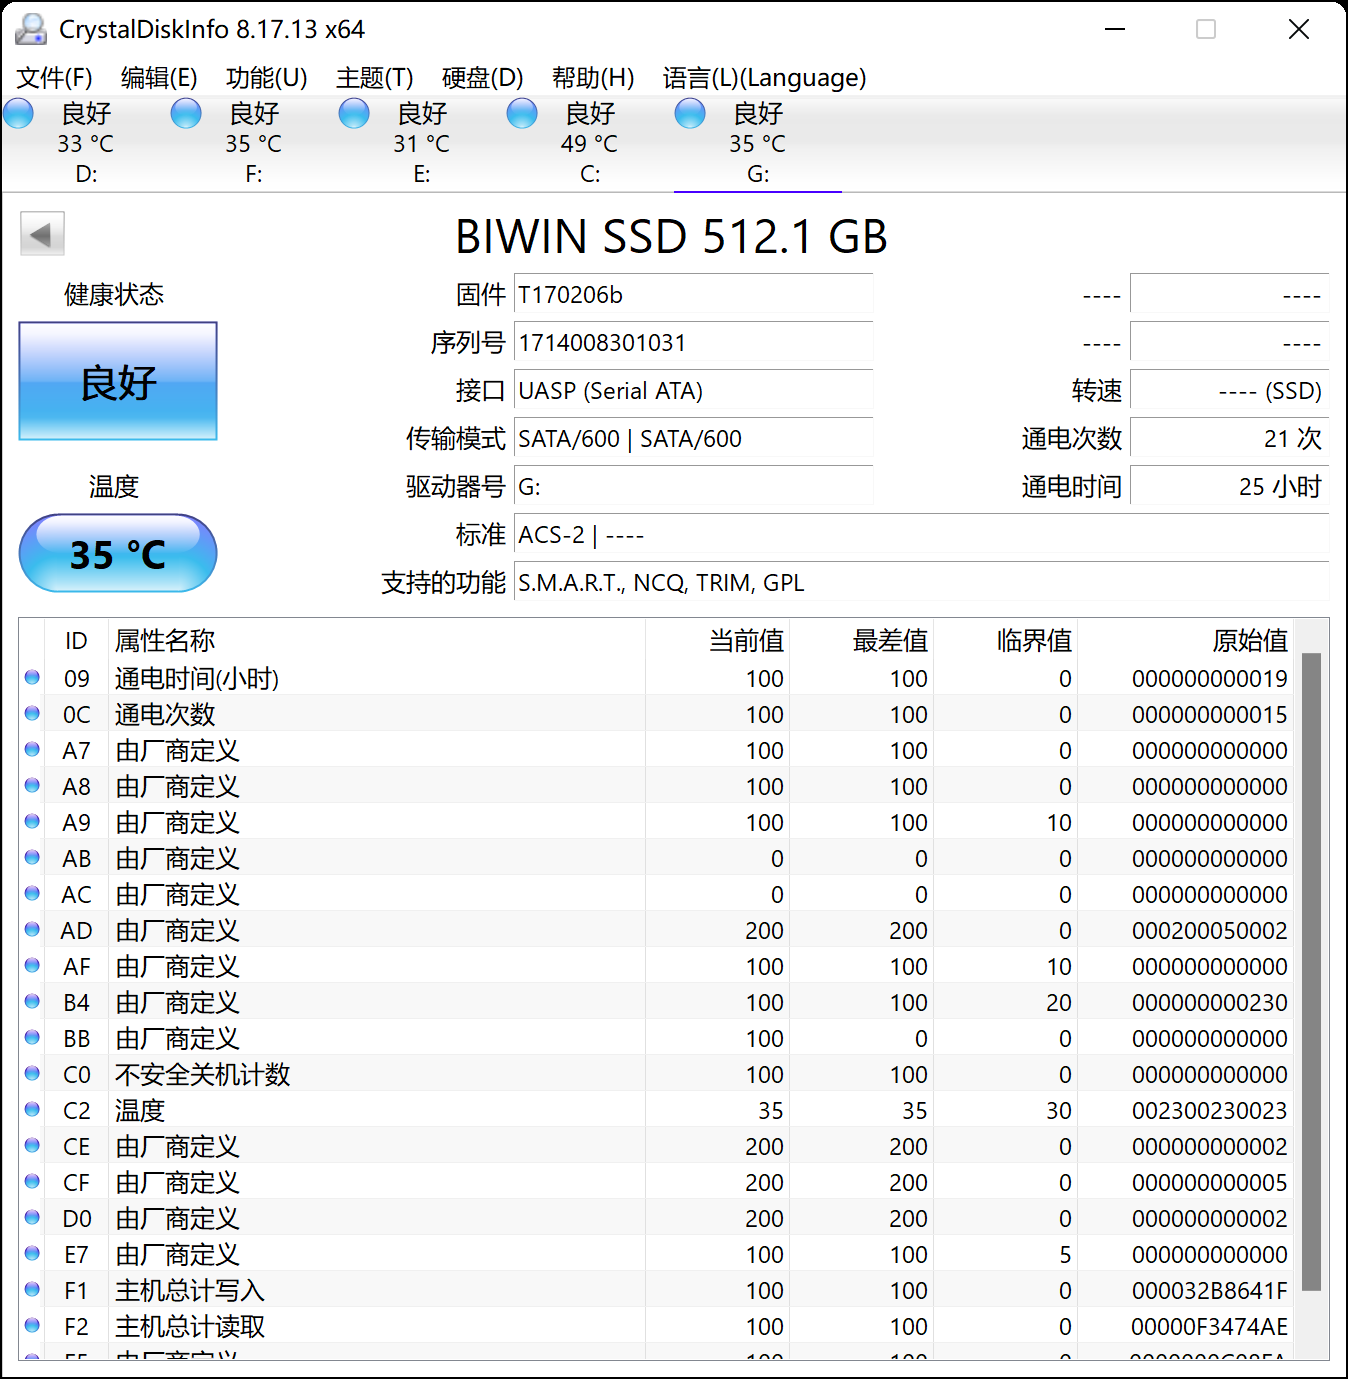Click the drive letter field G:
This screenshot has height=1379, width=1348.
click(x=693, y=487)
